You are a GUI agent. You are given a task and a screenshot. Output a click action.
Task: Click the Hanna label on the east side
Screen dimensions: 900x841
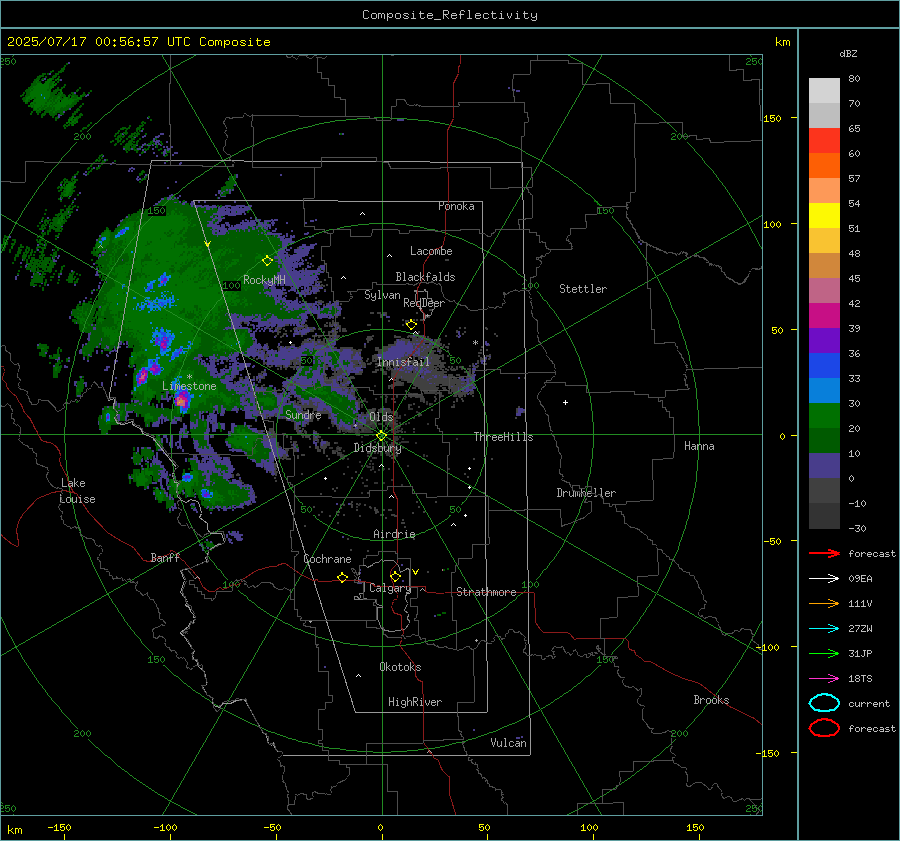(699, 446)
